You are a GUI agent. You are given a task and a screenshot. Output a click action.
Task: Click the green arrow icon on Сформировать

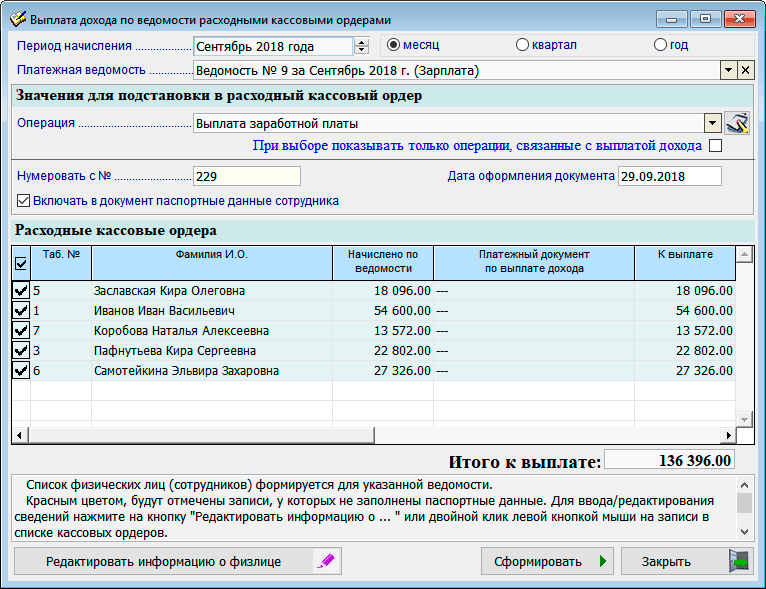coord(603,561)
